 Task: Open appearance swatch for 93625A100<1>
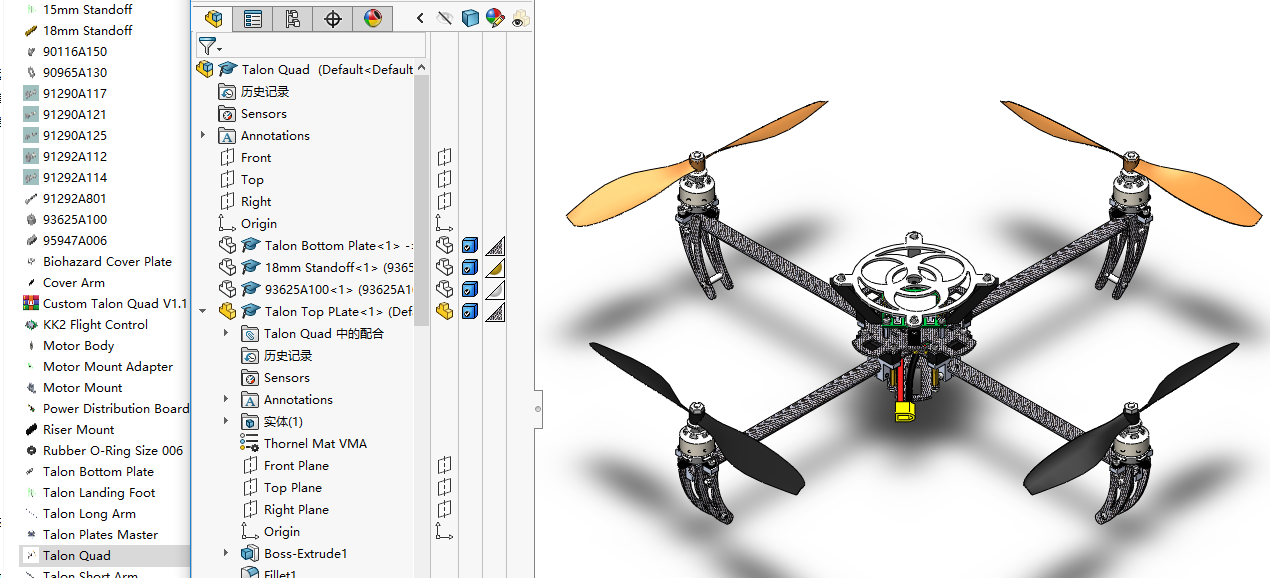tap(495, 289)
